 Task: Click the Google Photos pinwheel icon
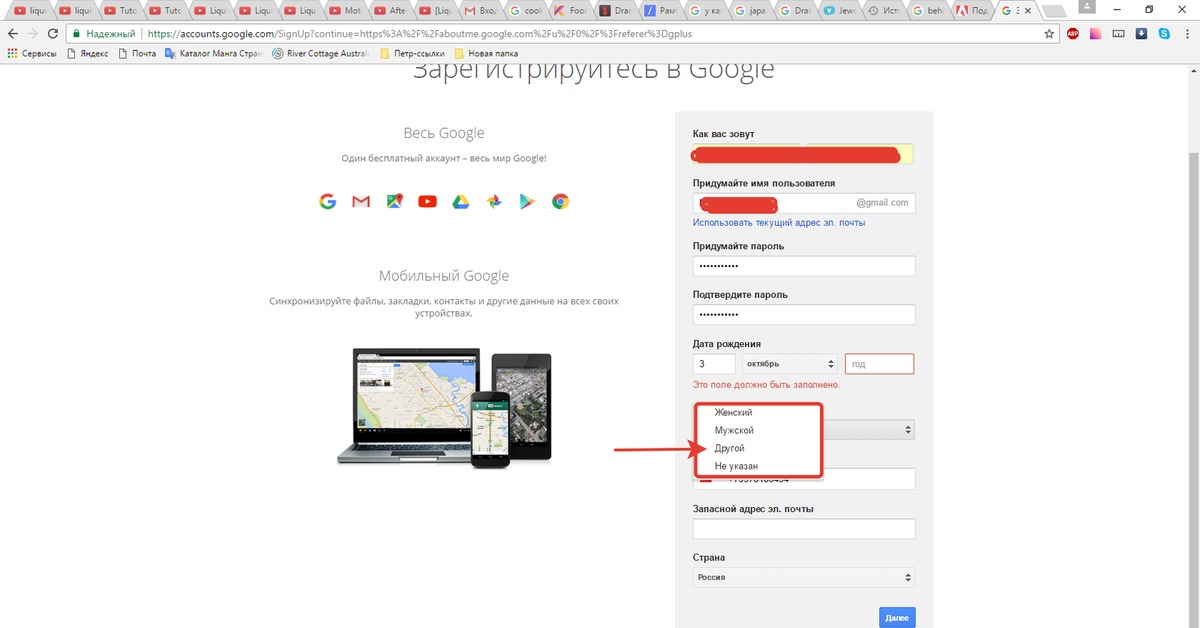click(494, 201)
